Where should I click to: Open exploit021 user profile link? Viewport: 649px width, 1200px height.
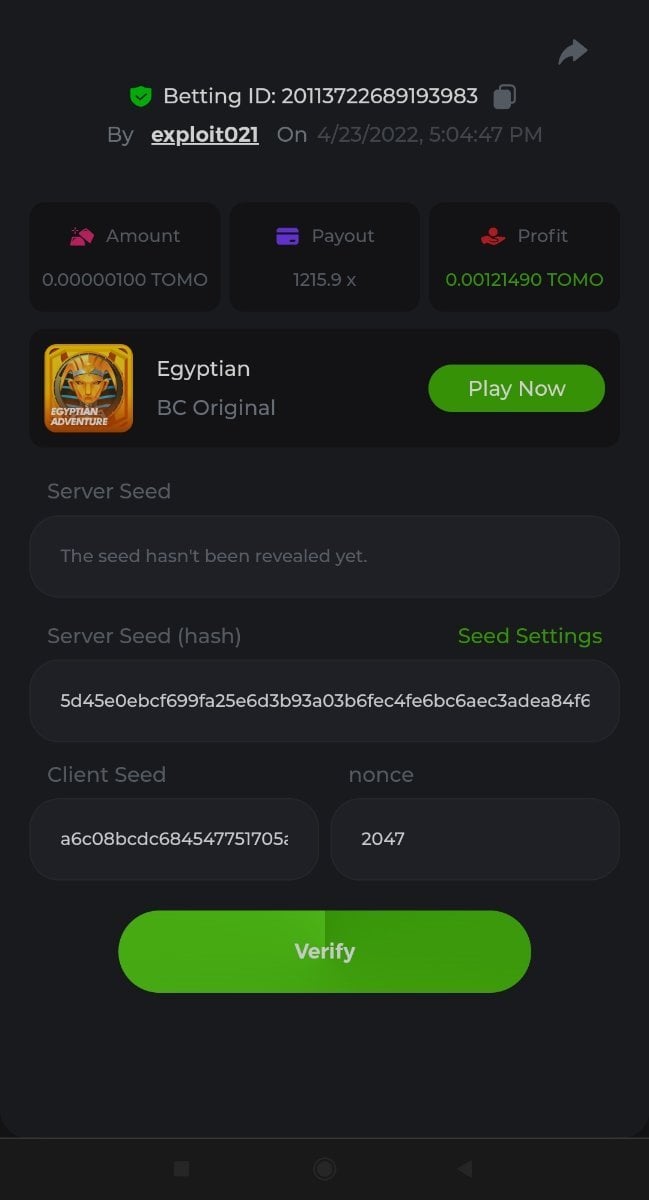click(205, 135)
